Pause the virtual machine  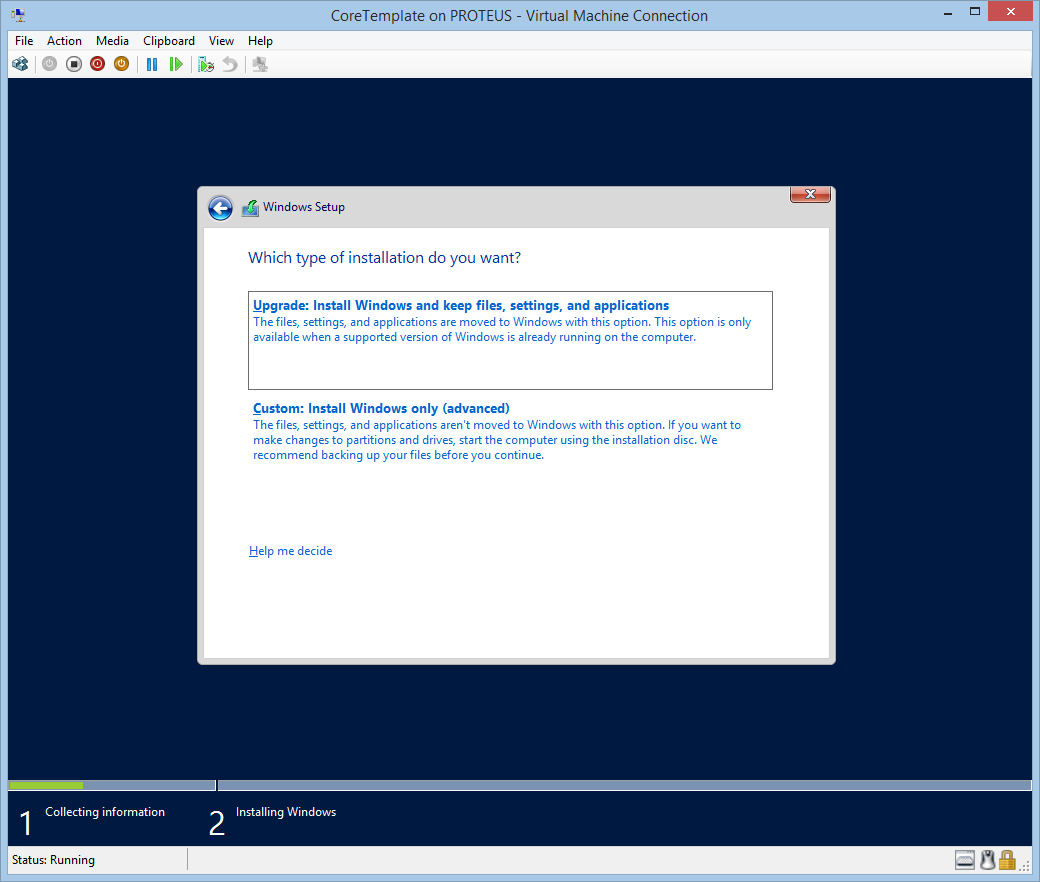152,64
